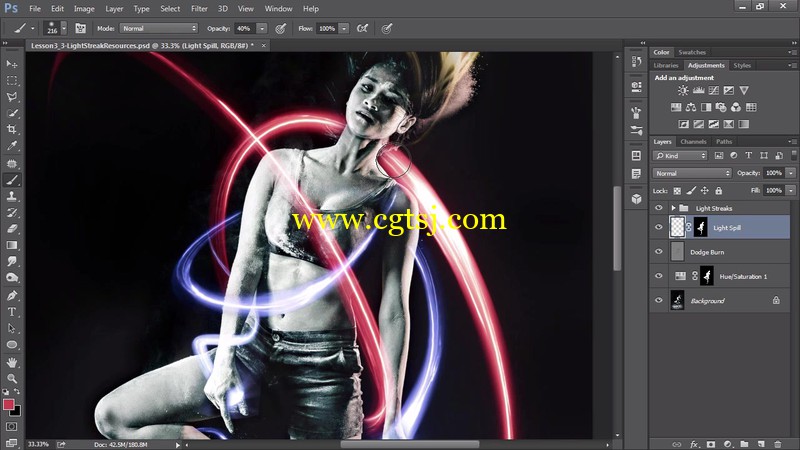The image size is (800, 450).
Task: Open the brush preset picker arrow
Action: [64, 29]
